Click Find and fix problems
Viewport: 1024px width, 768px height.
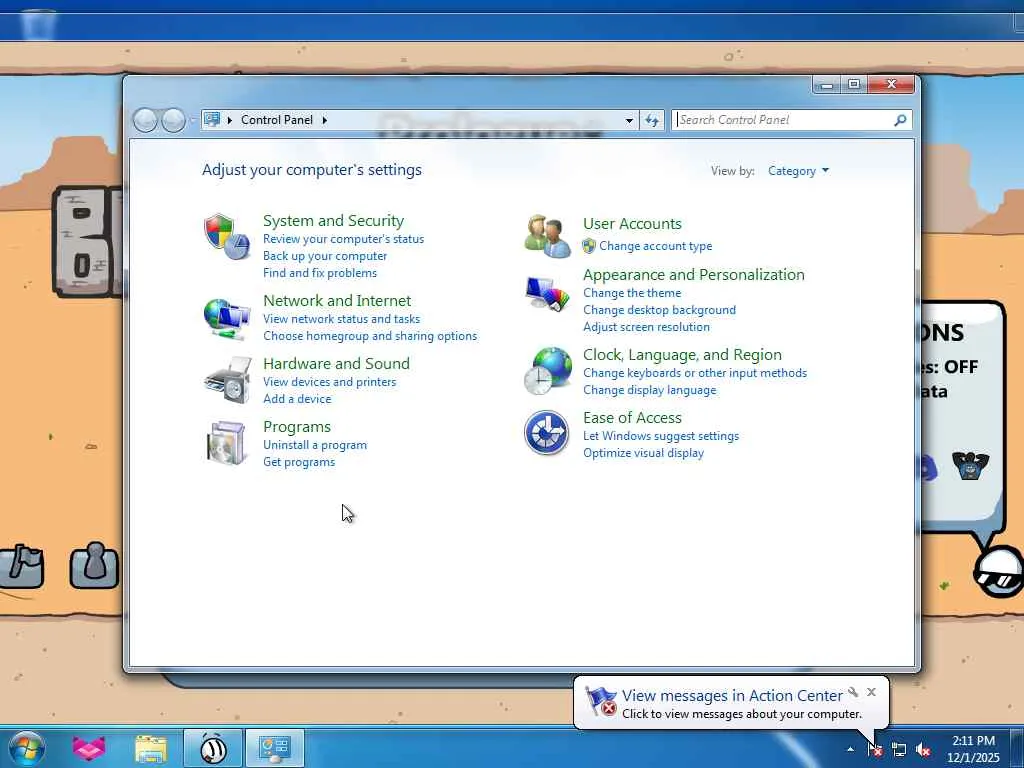pyautogui.click(x=320, y=273)
